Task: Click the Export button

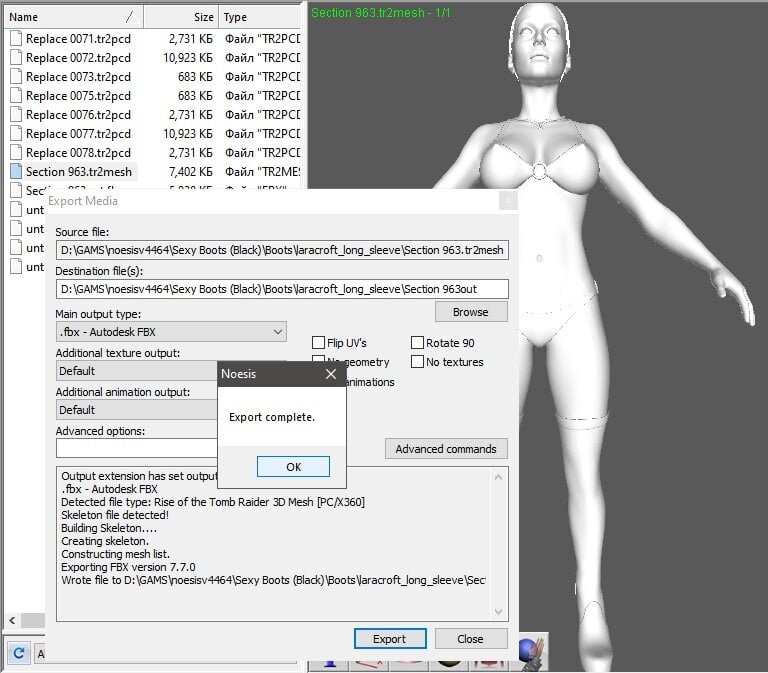Action: pos(390,639)
